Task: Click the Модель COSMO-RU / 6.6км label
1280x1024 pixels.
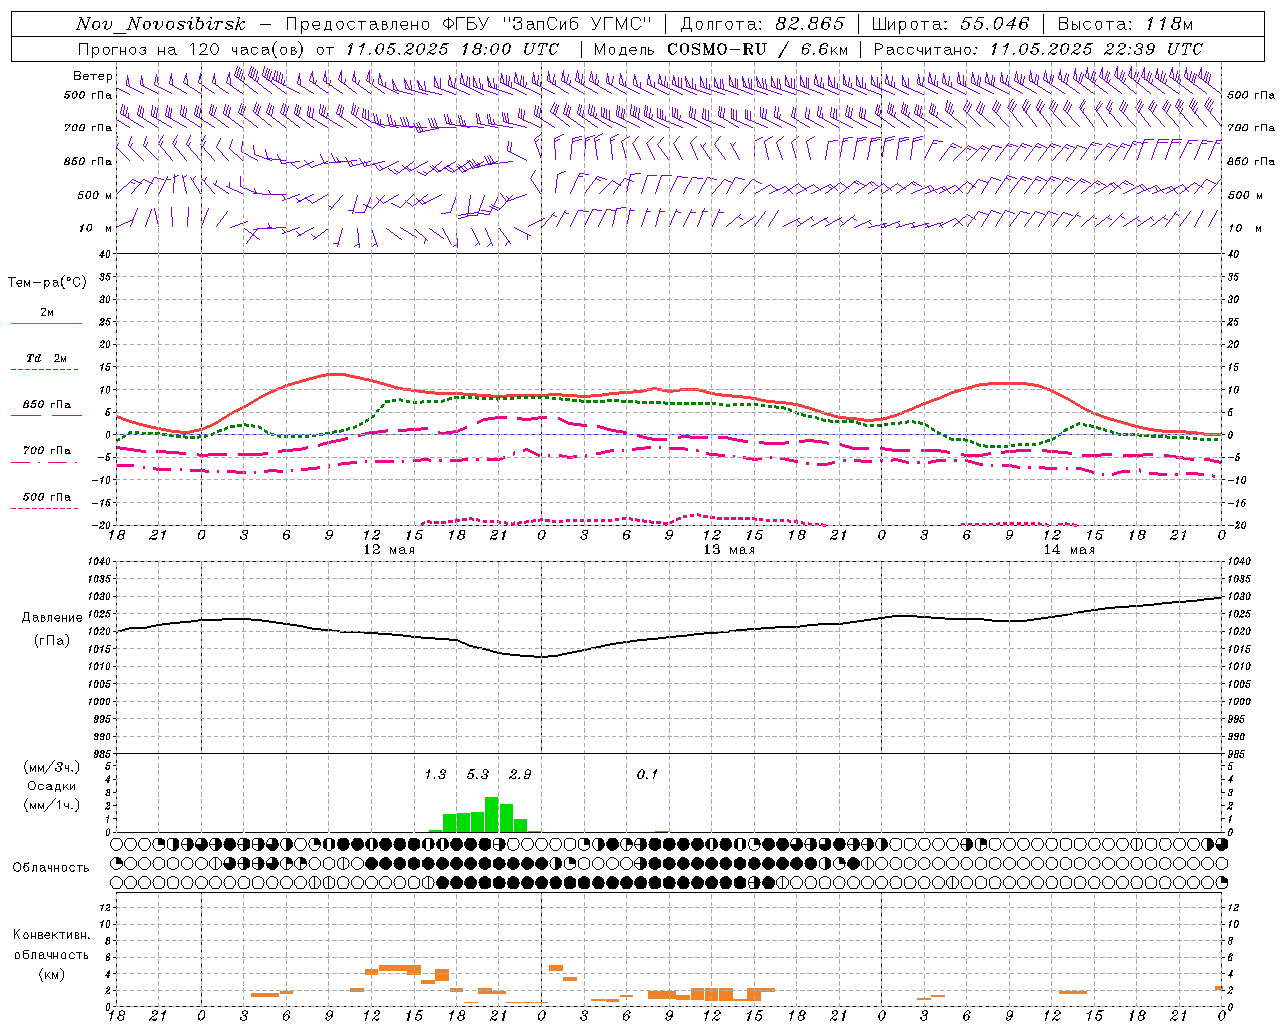Action: click(721, 49)
